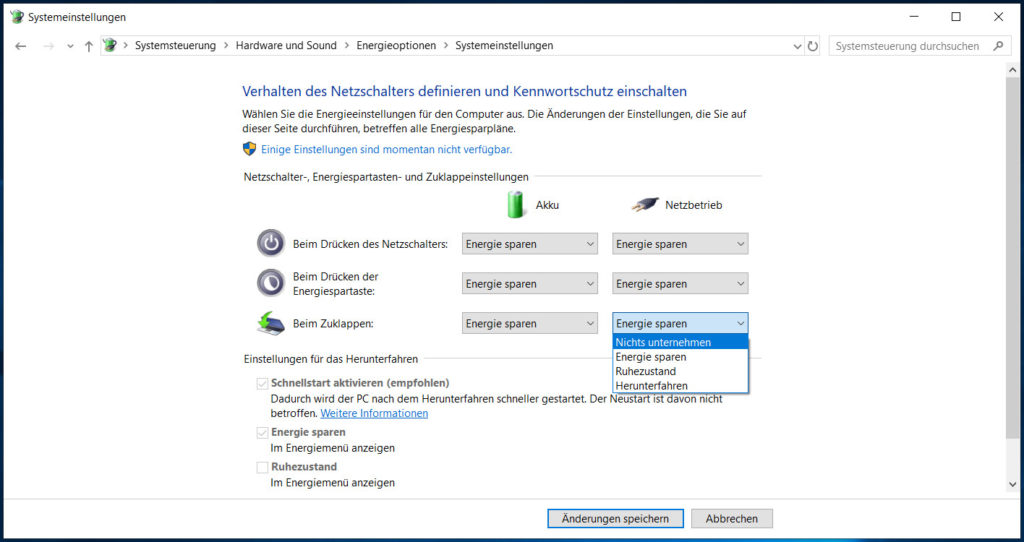Viewport: 1024px width, 542px height.
Task: Open Akku dropdown for Beim Zuklappen
Action: coord(530,324)
